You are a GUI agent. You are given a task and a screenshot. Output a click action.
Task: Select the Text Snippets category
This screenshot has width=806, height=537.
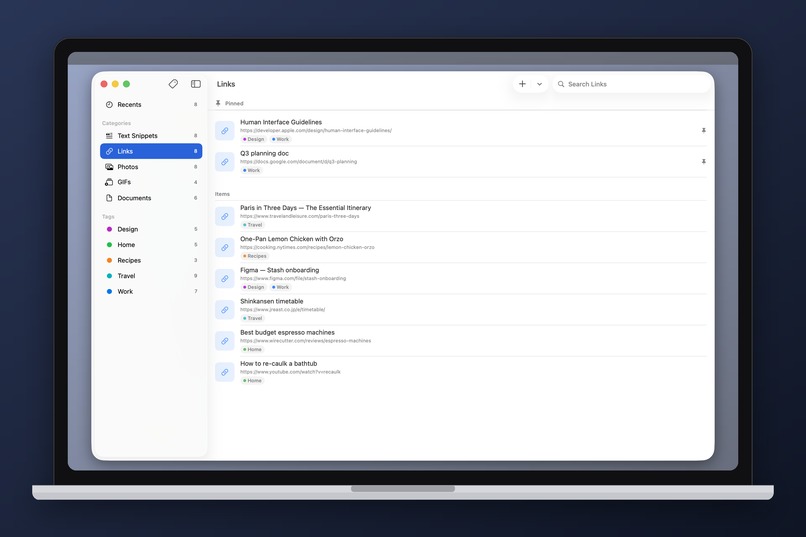tap(151, 136)
